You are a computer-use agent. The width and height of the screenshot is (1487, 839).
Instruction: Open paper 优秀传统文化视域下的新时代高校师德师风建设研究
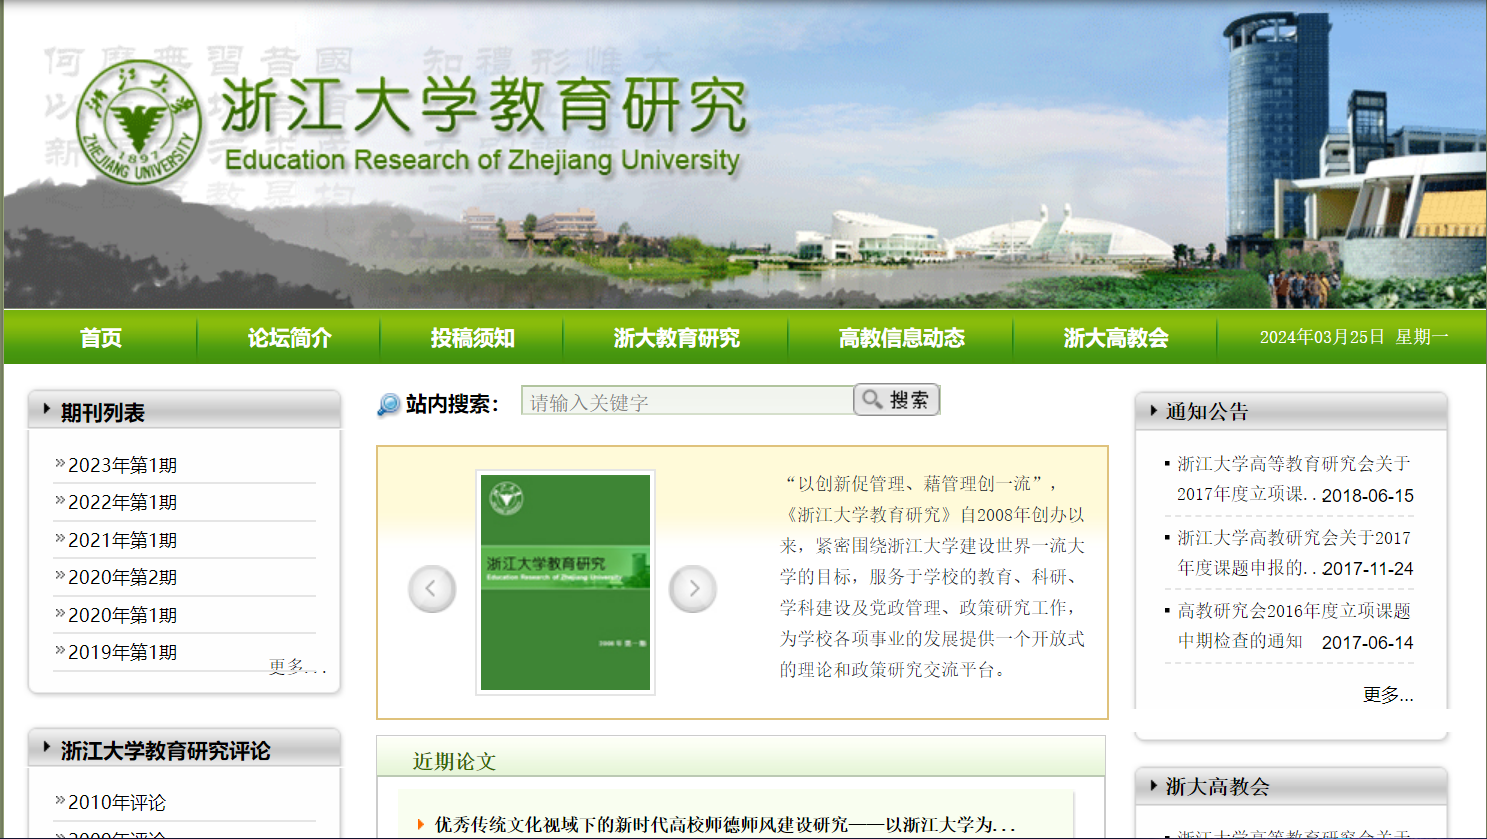click(724, 825)
